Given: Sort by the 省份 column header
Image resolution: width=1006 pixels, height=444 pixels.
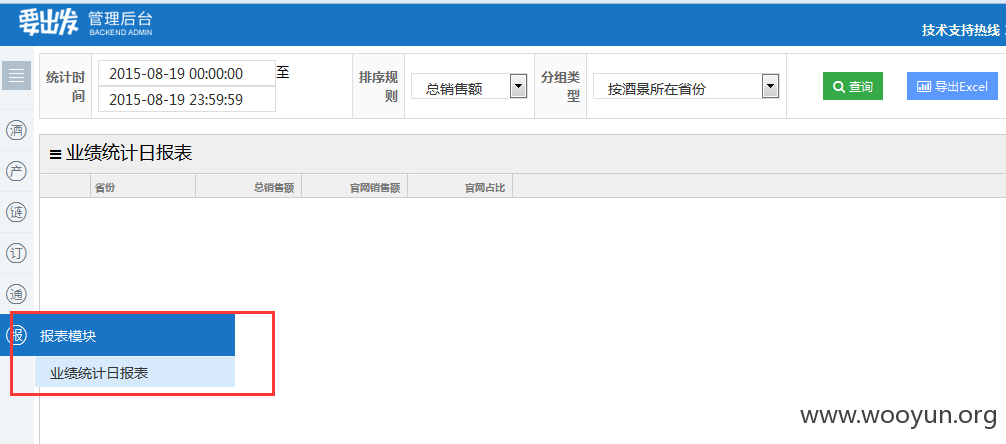Looking at the screenshot, I should point(142,187).
